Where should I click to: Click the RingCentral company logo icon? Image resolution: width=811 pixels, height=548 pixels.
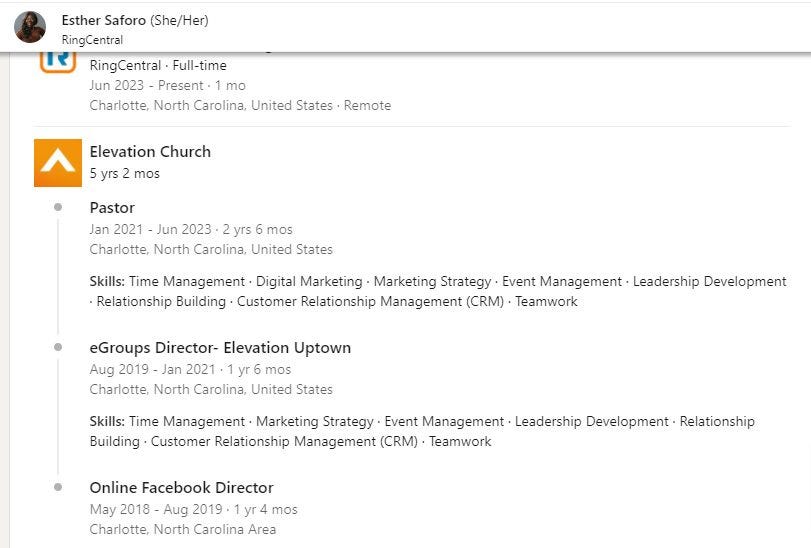pyautogui.click(x=58, y=62)
